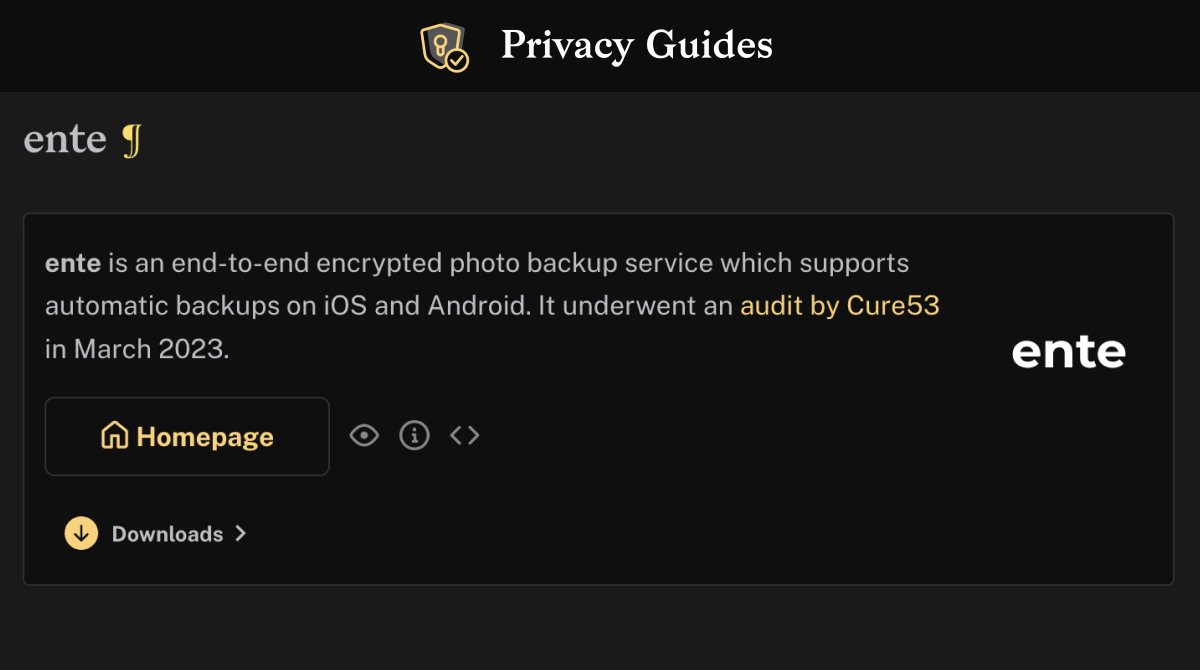View privacy policy via the eye icon

364,435
